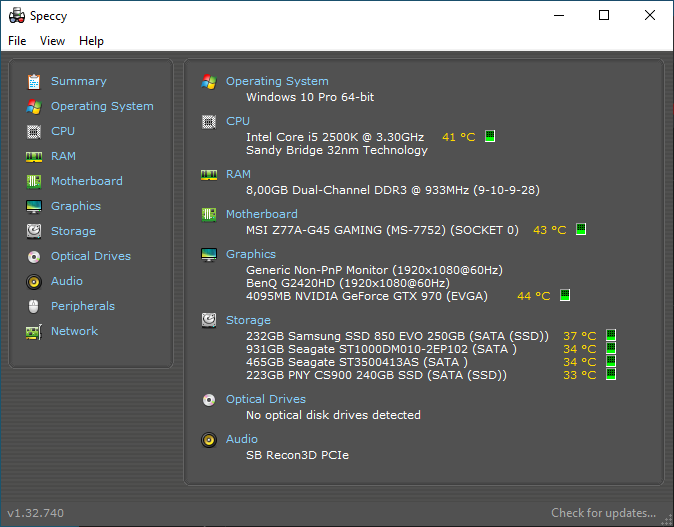Open the Graphics heading link in summary

point(251,254)
